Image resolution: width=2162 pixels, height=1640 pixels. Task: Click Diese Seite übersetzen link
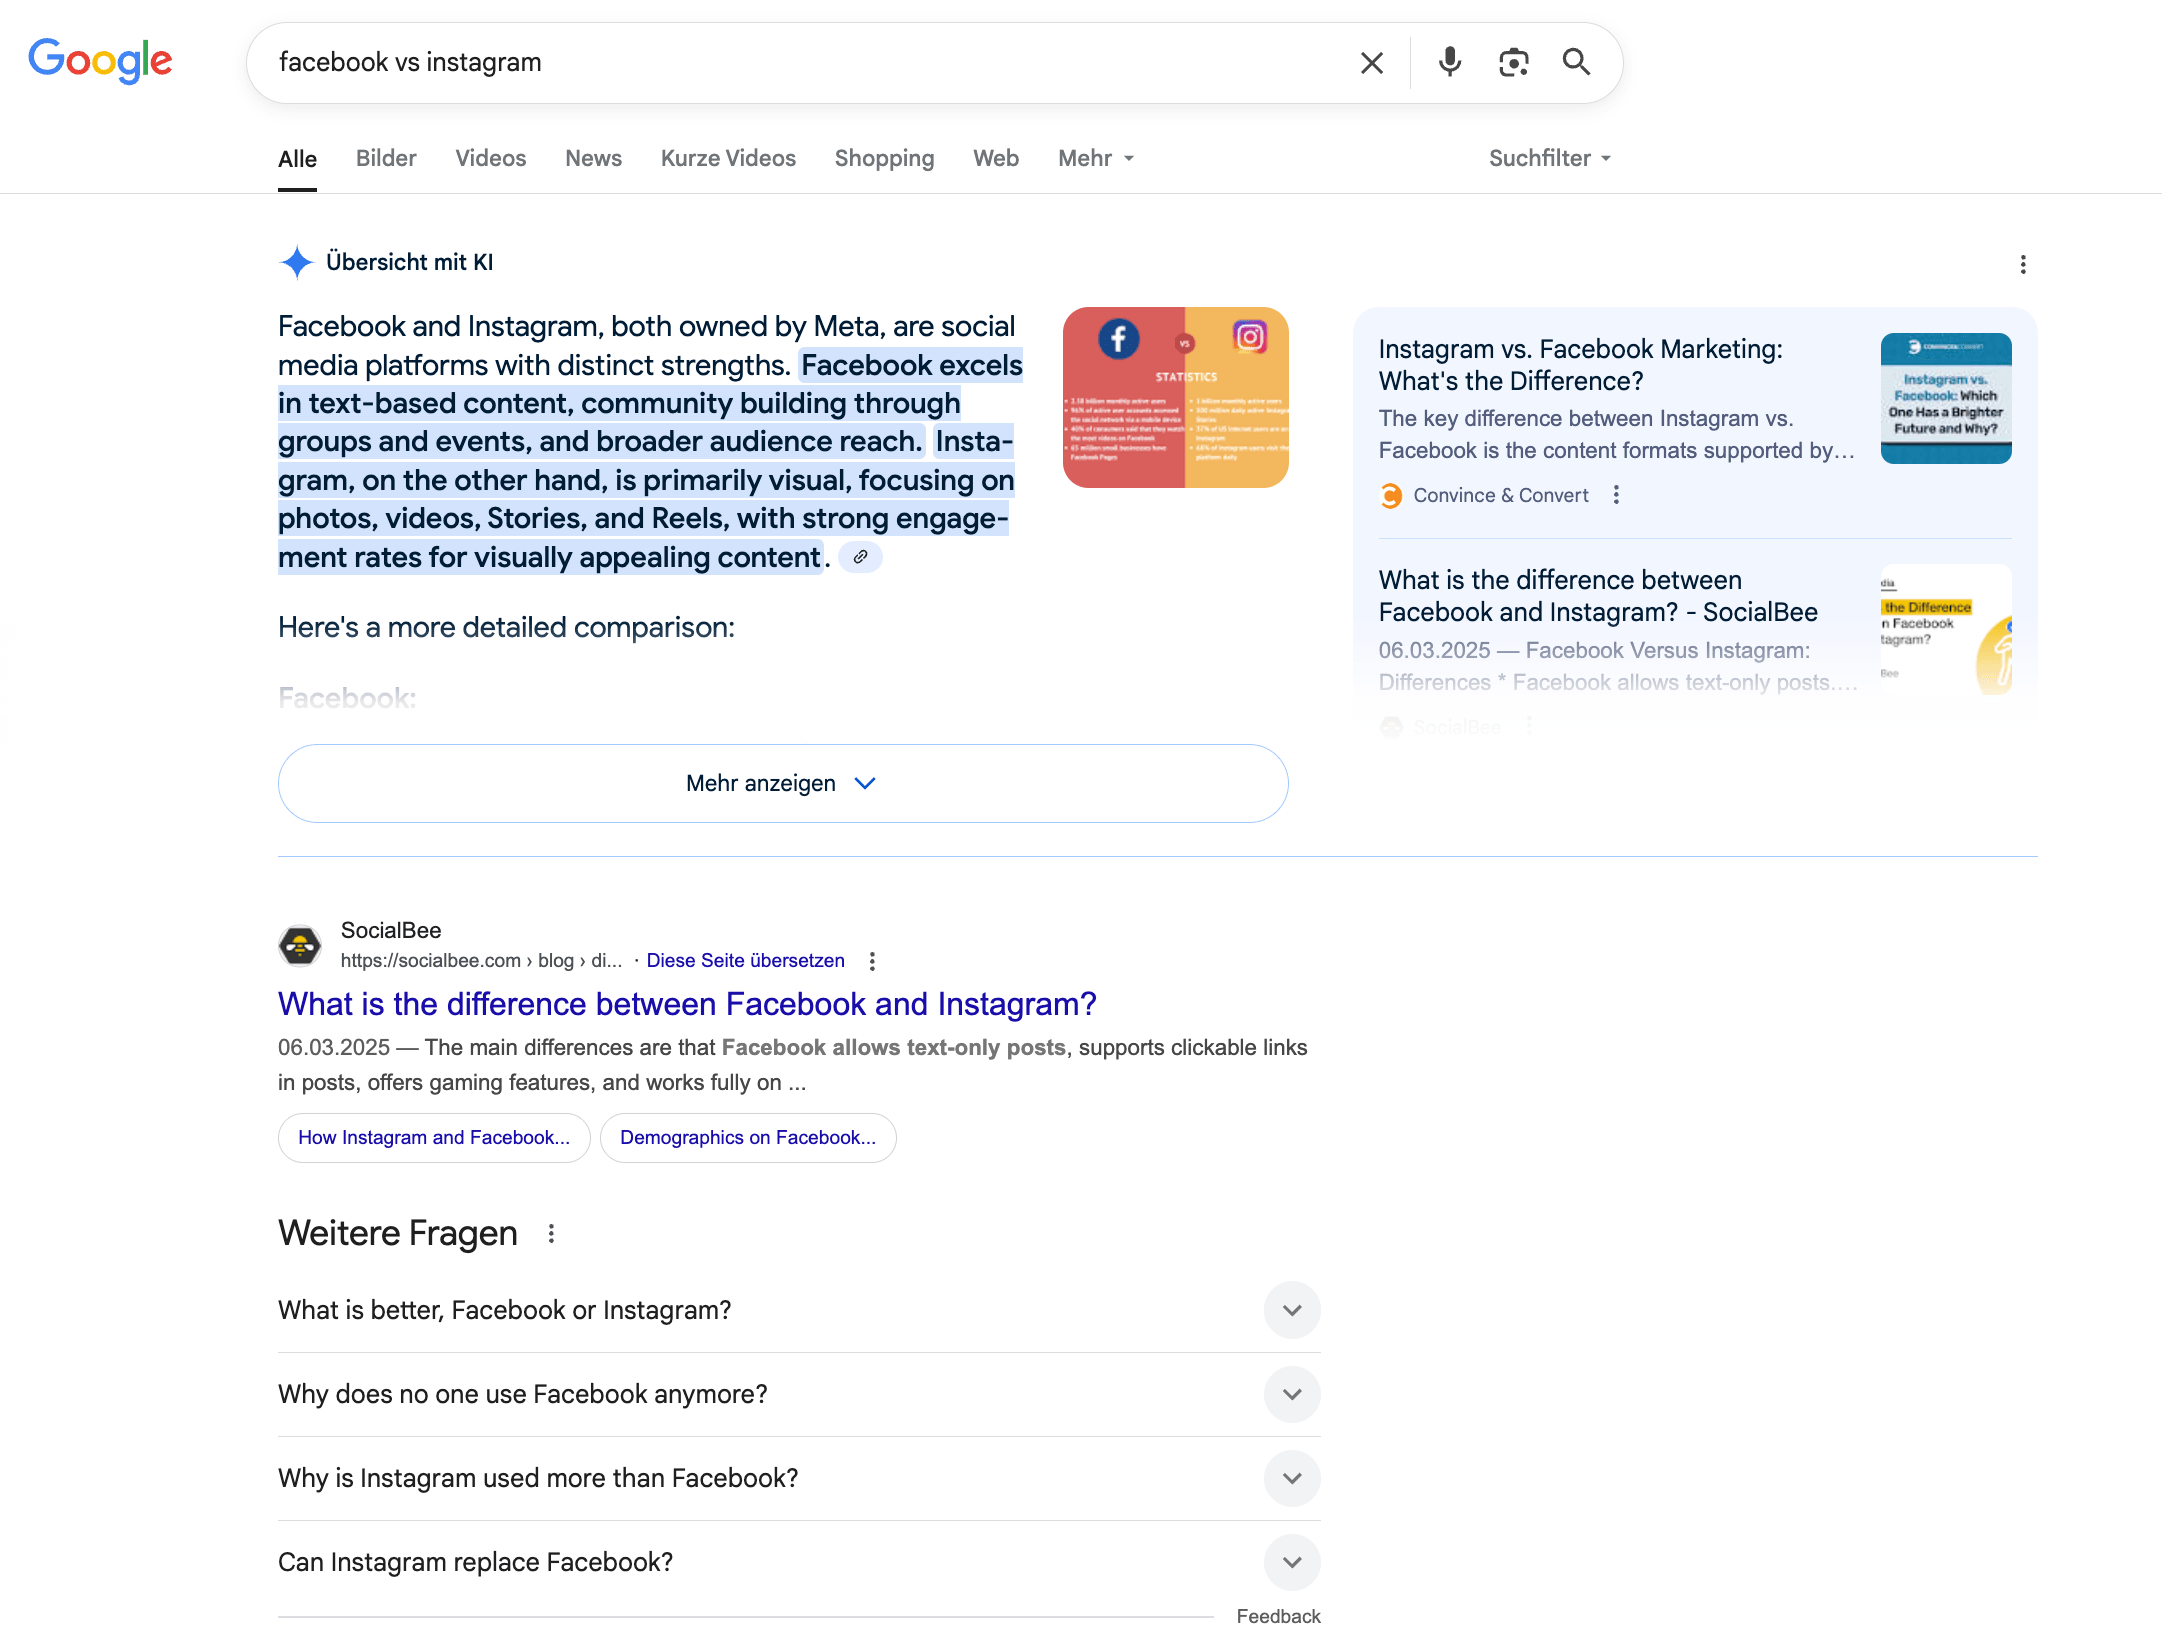pos(745,961)
